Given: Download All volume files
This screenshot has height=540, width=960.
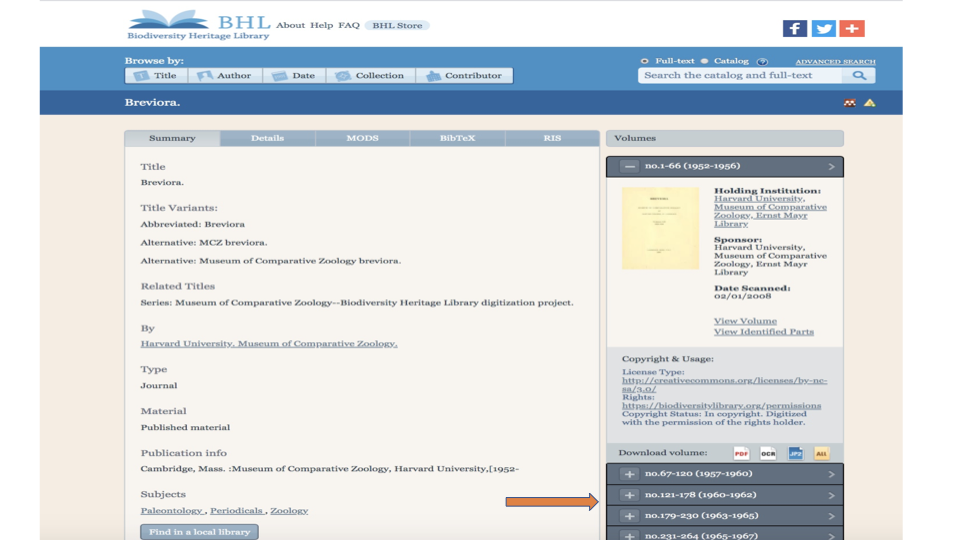Looking at the screenshot, I should pyautogui.click(x=821, y=453).
